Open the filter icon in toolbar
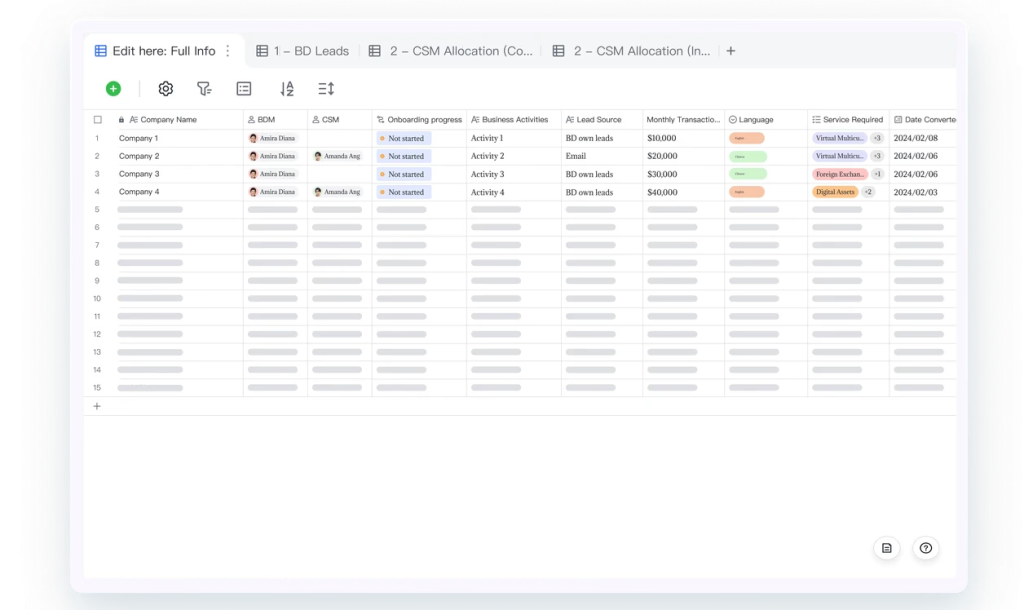The height and width of the screenshot is (610, 1024). click(x=204, y=88)
